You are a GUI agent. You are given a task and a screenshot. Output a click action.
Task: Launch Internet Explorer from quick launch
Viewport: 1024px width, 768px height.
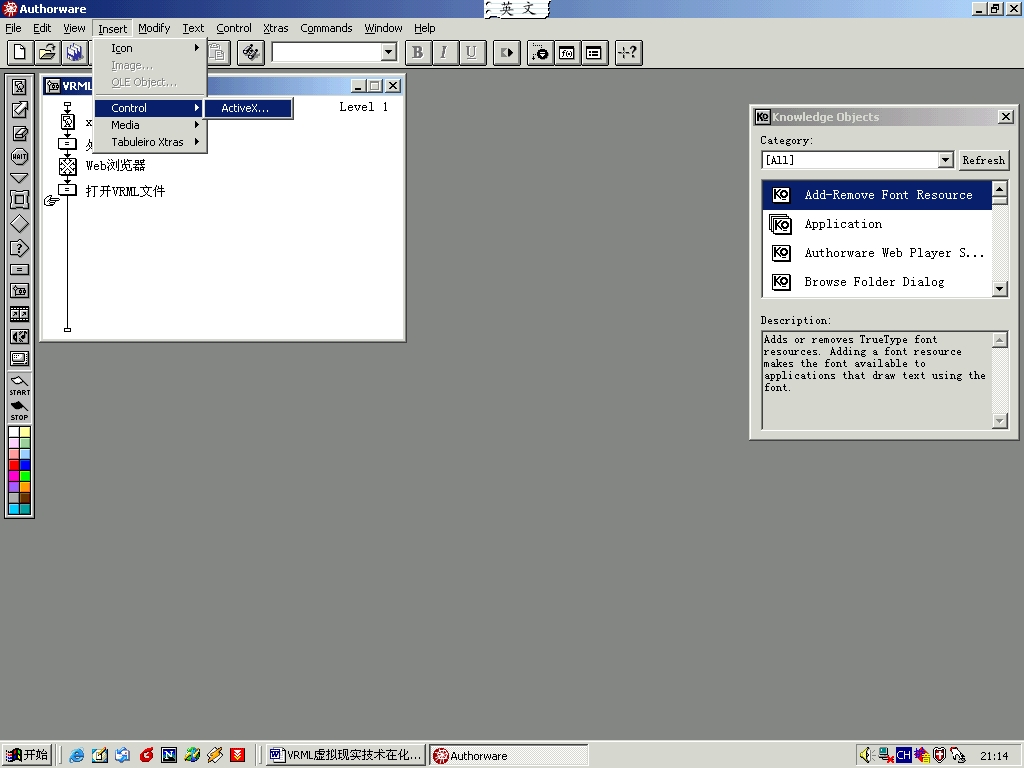click(77, 755)
